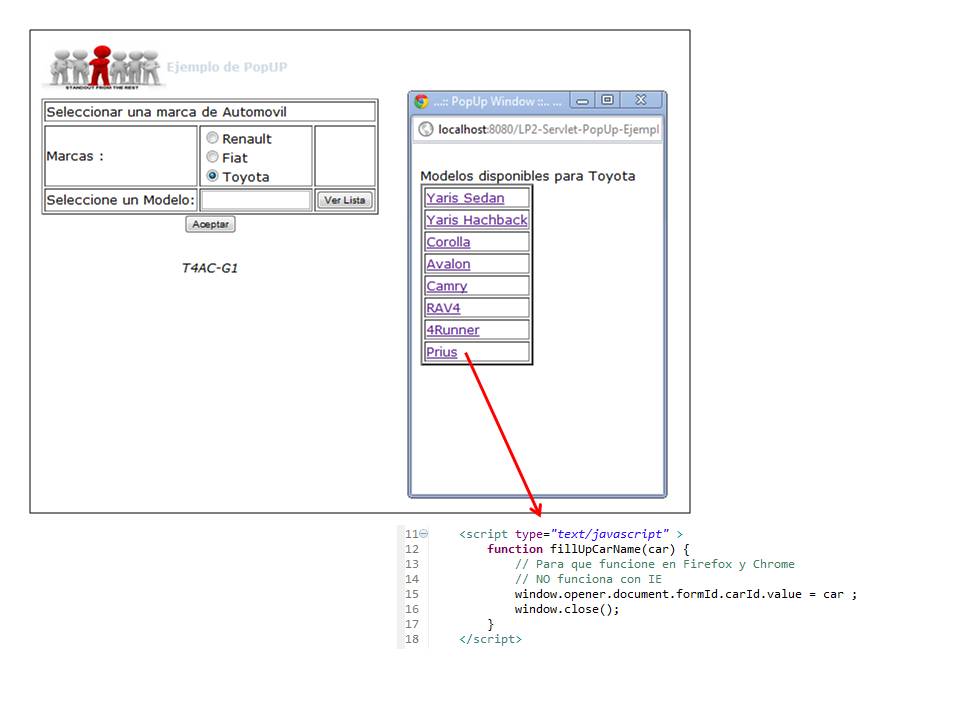Click the NO funciona con IE comment

pos(588,579)
